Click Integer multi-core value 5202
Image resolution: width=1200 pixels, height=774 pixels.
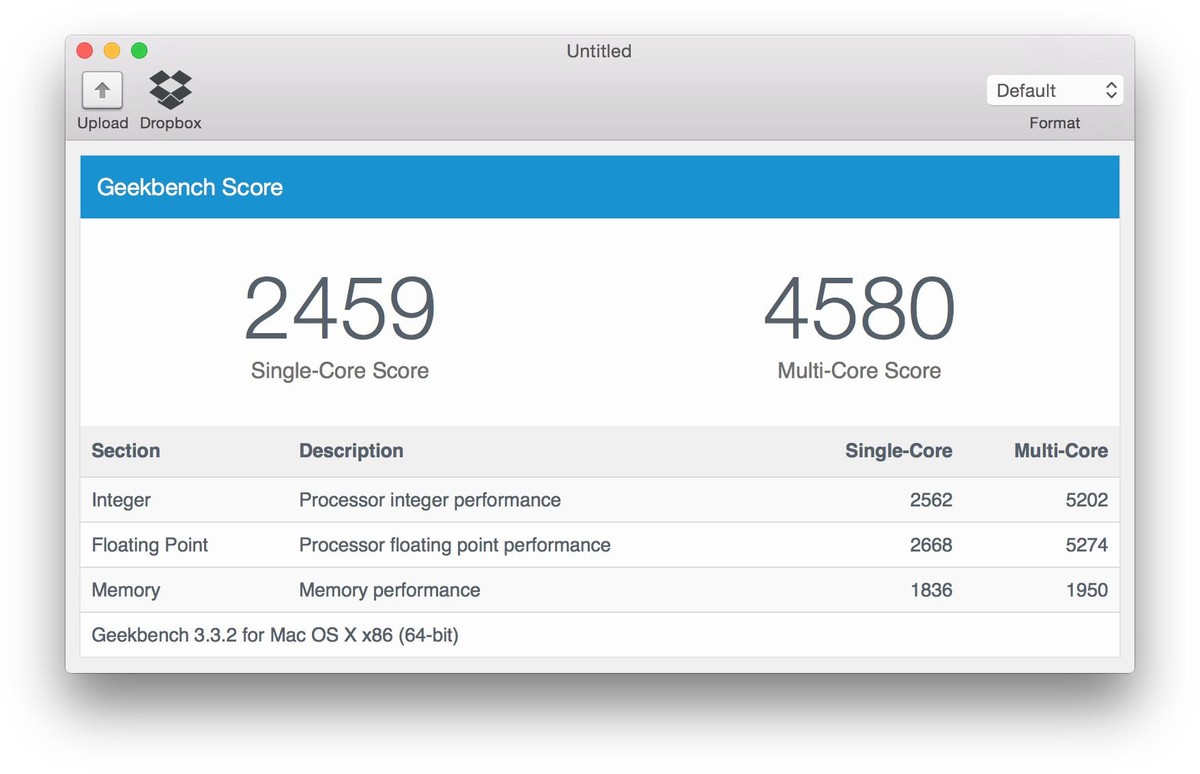coord(1087,500)
